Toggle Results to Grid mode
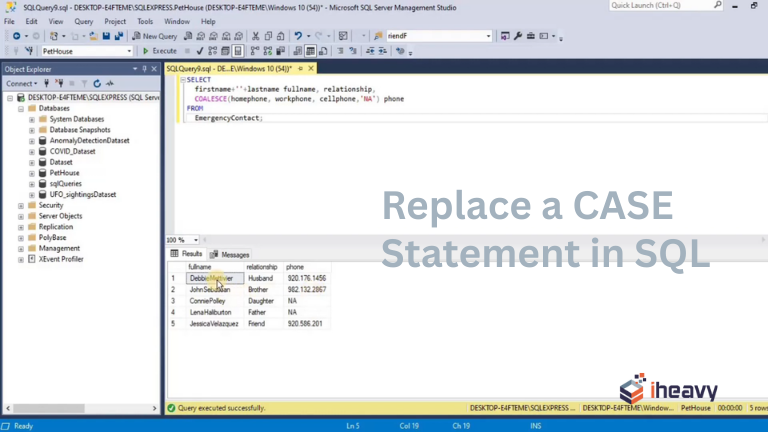The width and height of the screenshot is (768, 432). click(x=310, y=51)
